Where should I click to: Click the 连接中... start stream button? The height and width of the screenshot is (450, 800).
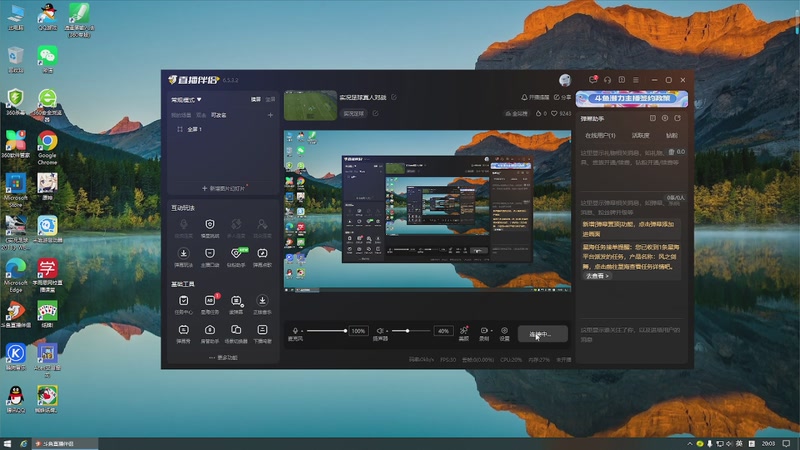[542, 334]
